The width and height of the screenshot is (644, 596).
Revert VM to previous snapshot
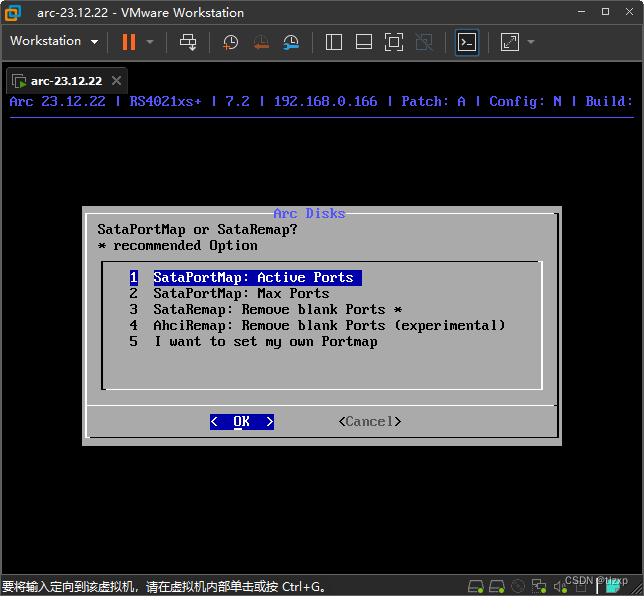tap(261, 42)
